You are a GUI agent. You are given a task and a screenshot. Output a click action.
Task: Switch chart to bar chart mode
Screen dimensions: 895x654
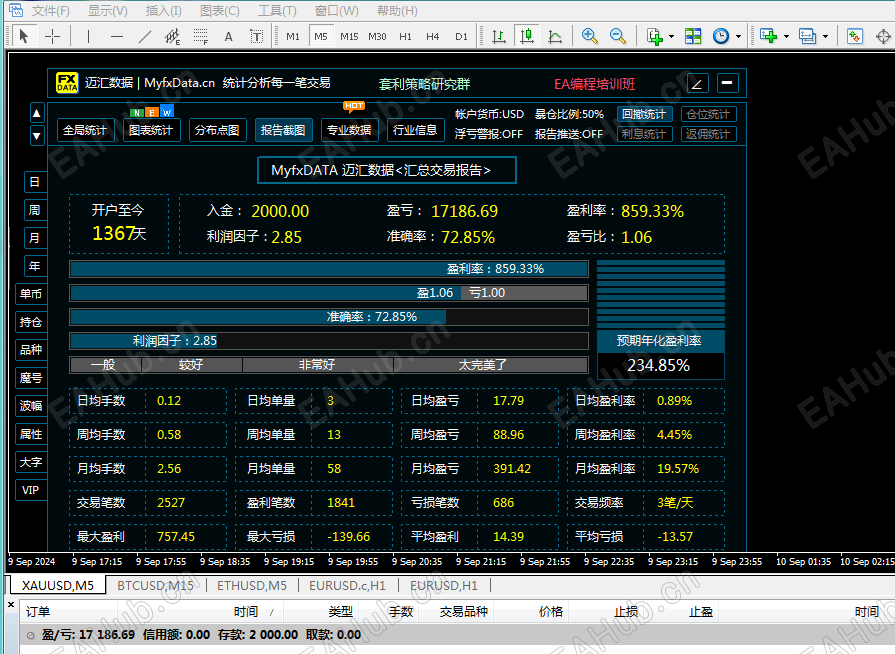pyautogui.click(x=499, y=37)
